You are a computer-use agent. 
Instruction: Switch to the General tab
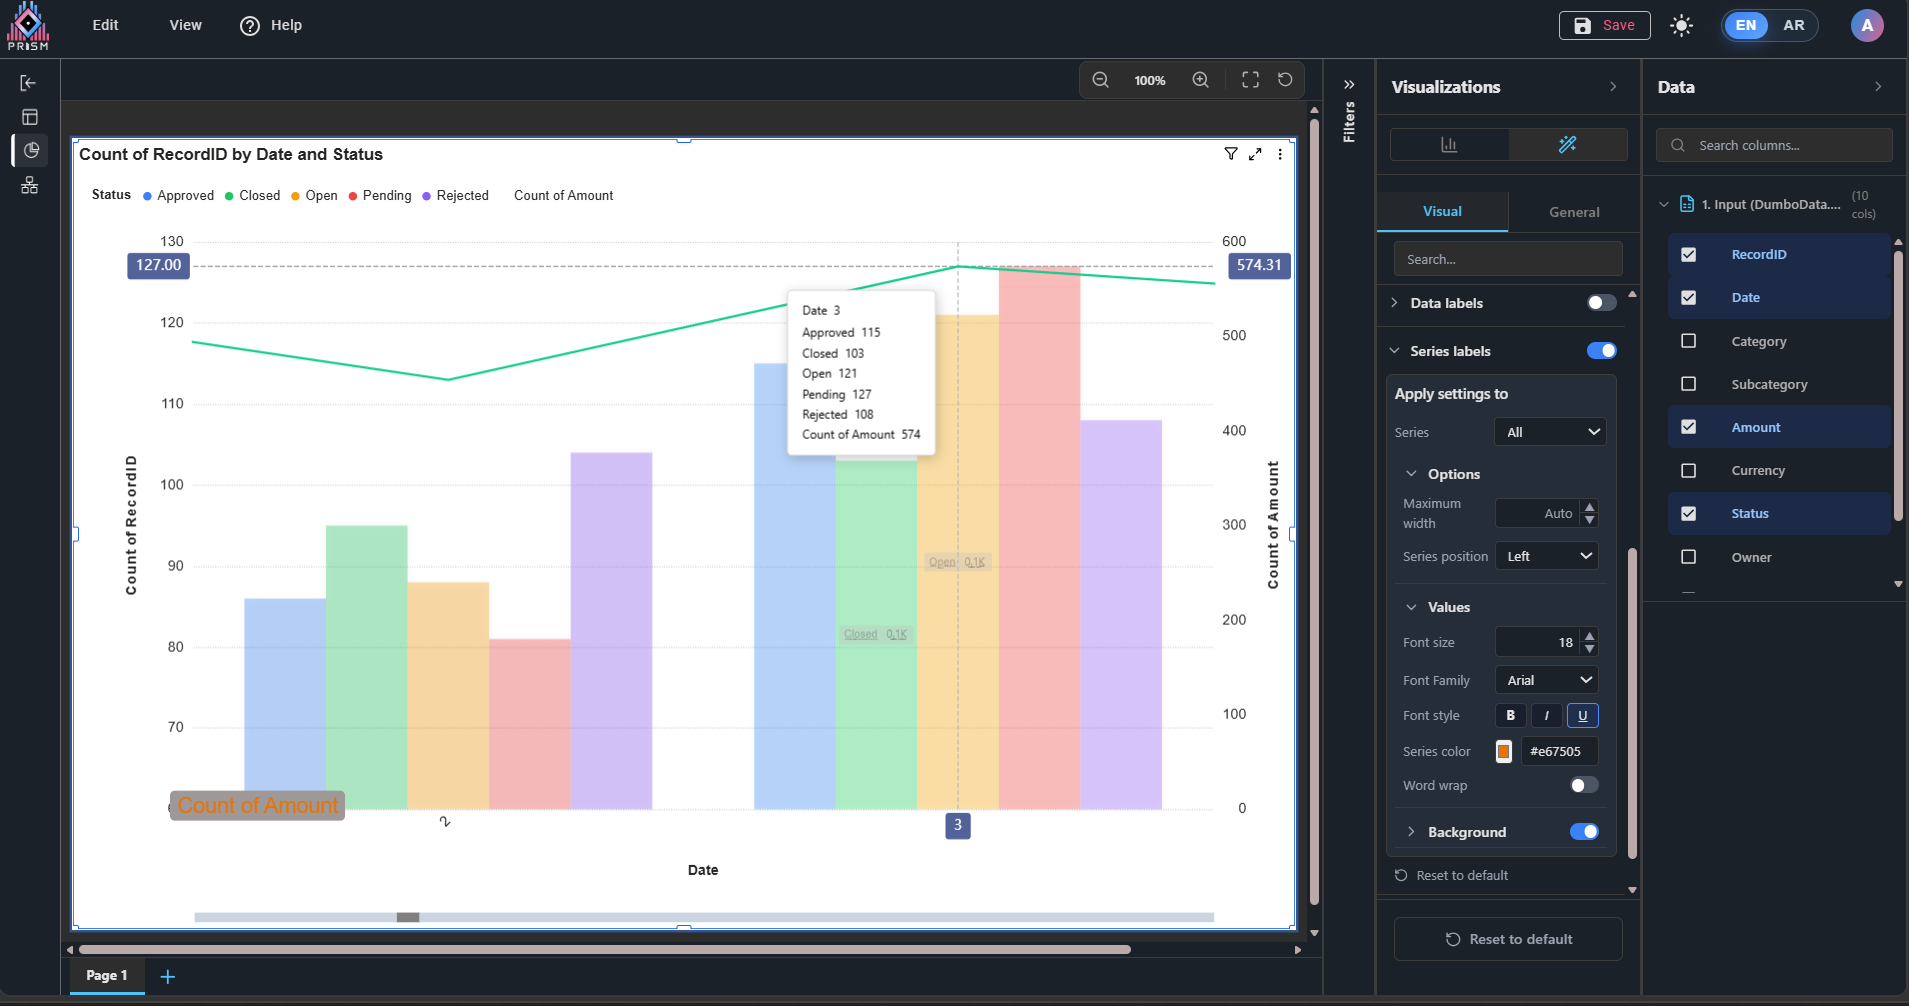point(1573,212)
